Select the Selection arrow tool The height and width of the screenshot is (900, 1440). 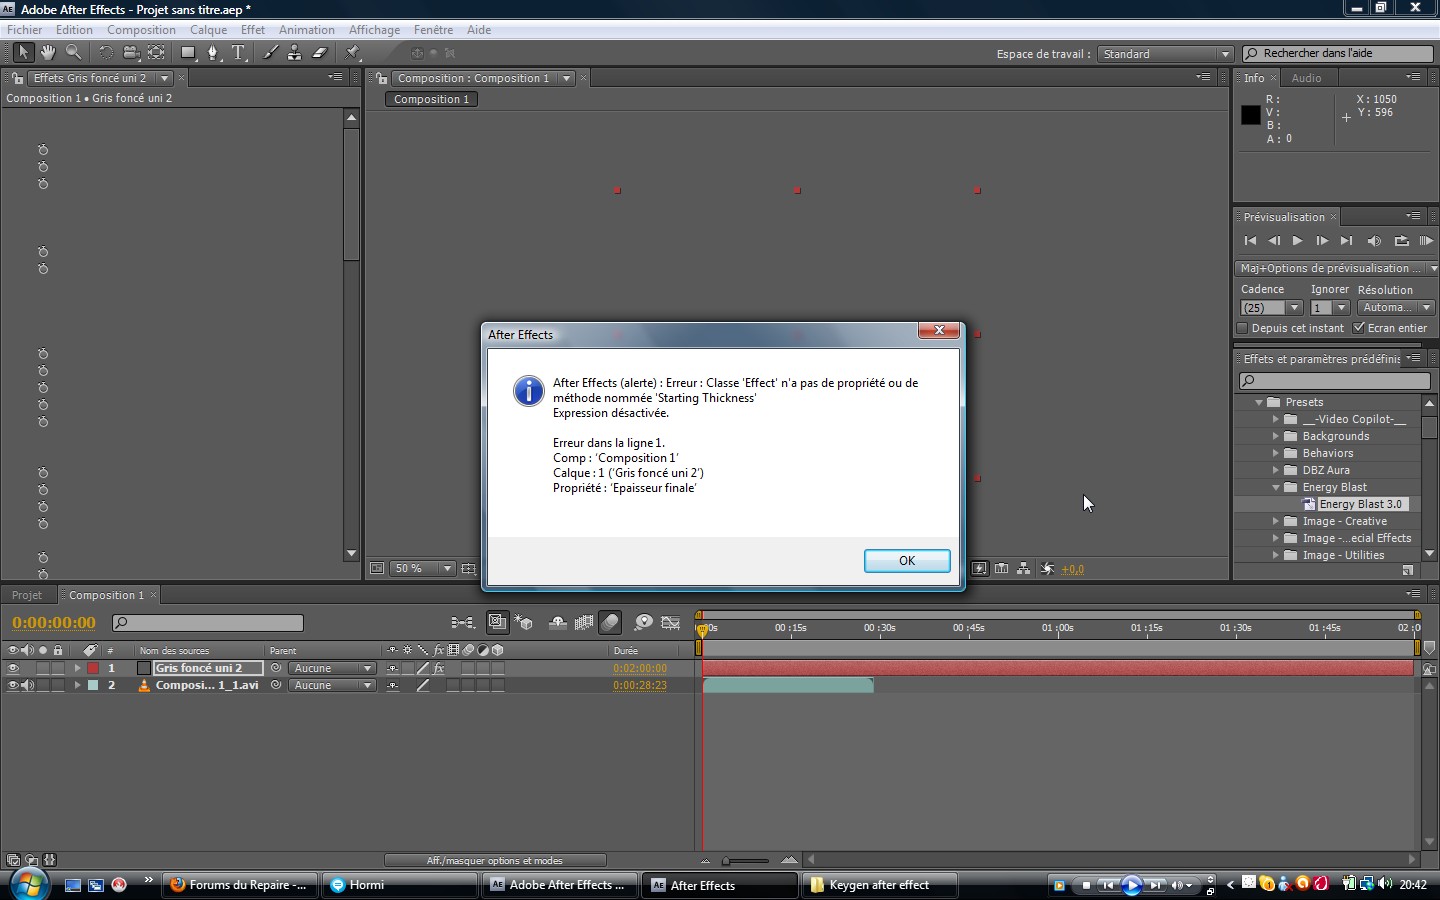(x=23, y=53)
